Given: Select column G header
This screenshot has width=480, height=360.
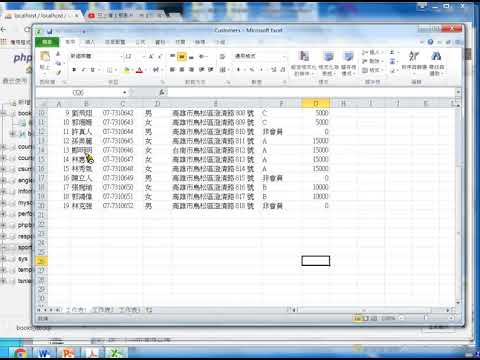Looking at the screenshot, I should coord(316,104).
